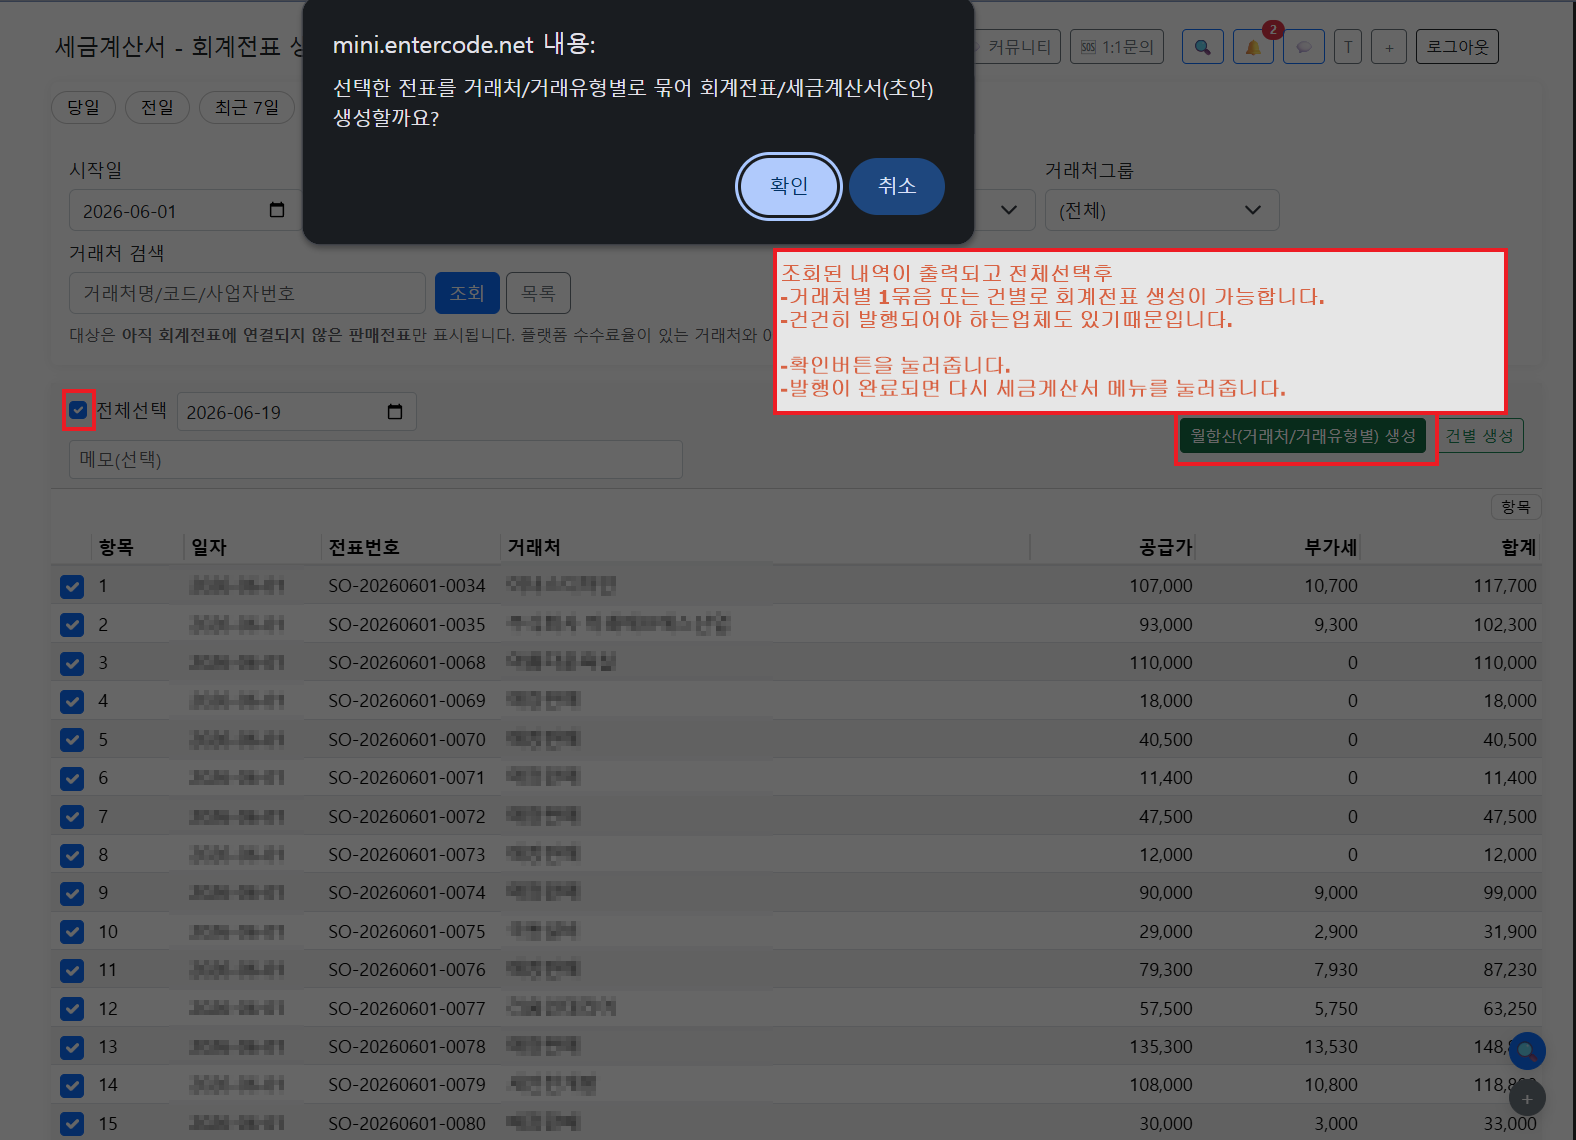Uncheck row 3 SO-20260601-0068 checkbox
1576x1140 pixels.
tap(72, 663)
